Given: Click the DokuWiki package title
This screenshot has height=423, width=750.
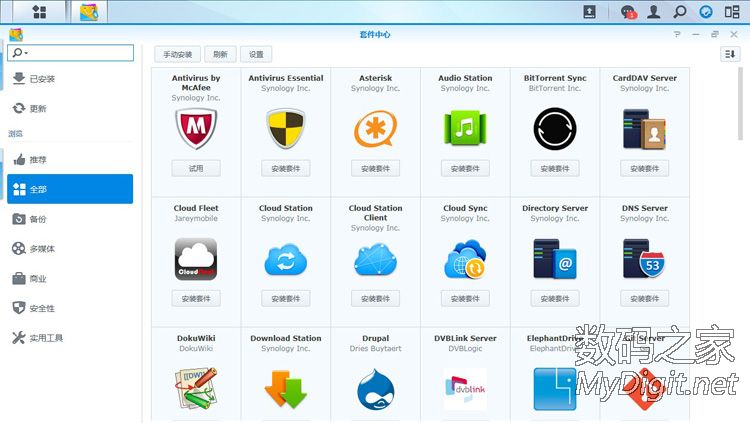Looking at the screenshot, I should [x=196, y=338].
